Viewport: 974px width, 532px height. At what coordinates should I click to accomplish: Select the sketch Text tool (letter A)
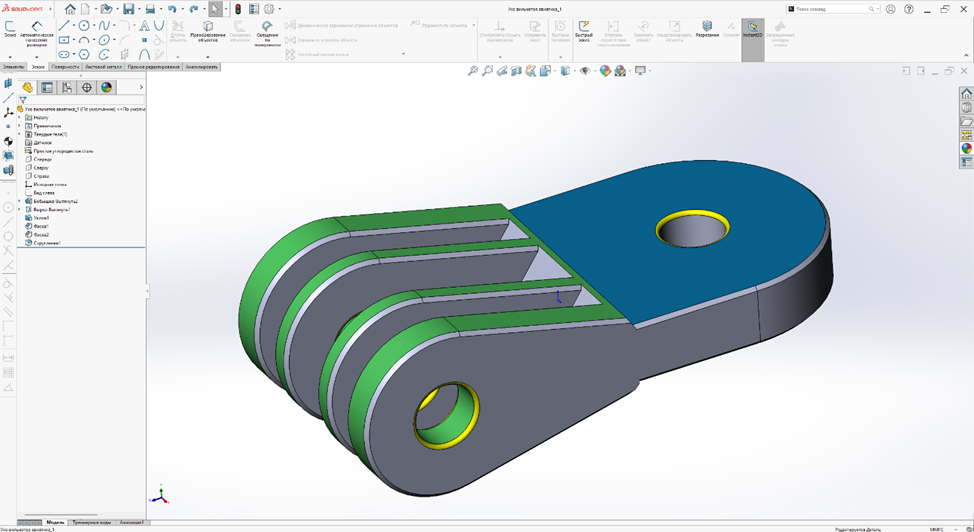coord(144,25)
